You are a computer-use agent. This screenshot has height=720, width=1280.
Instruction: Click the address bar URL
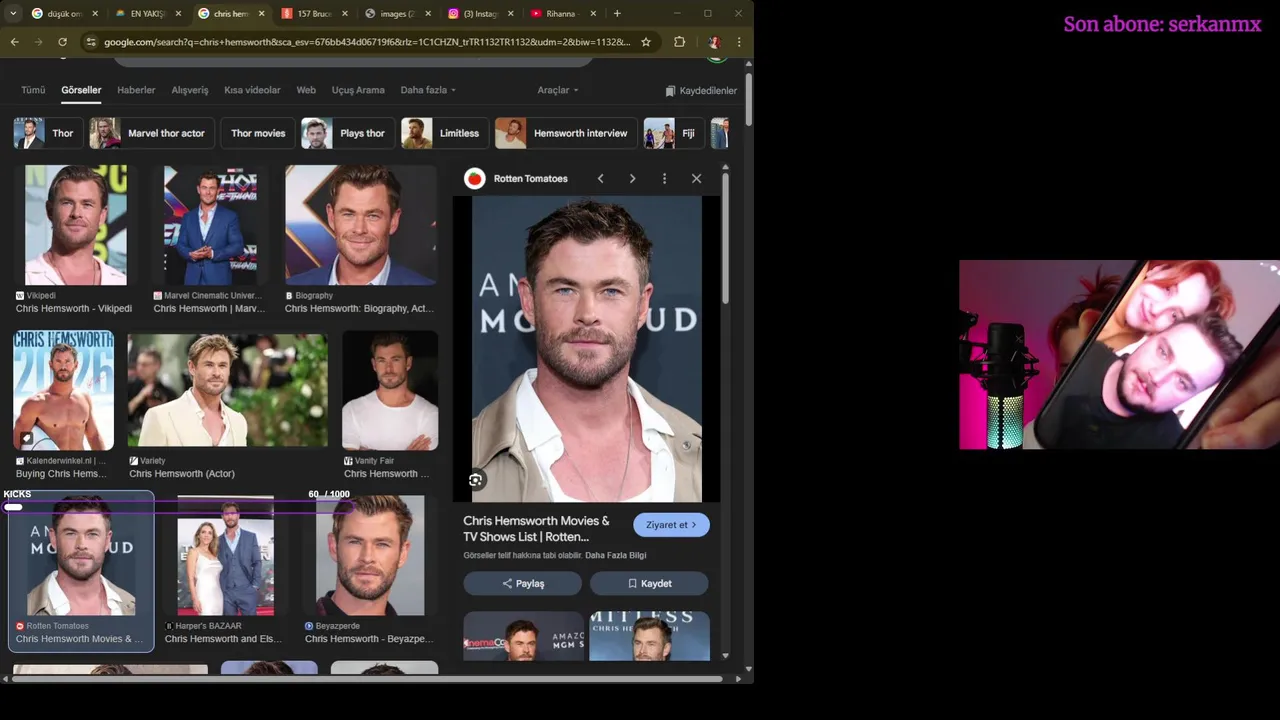[367, 42]
